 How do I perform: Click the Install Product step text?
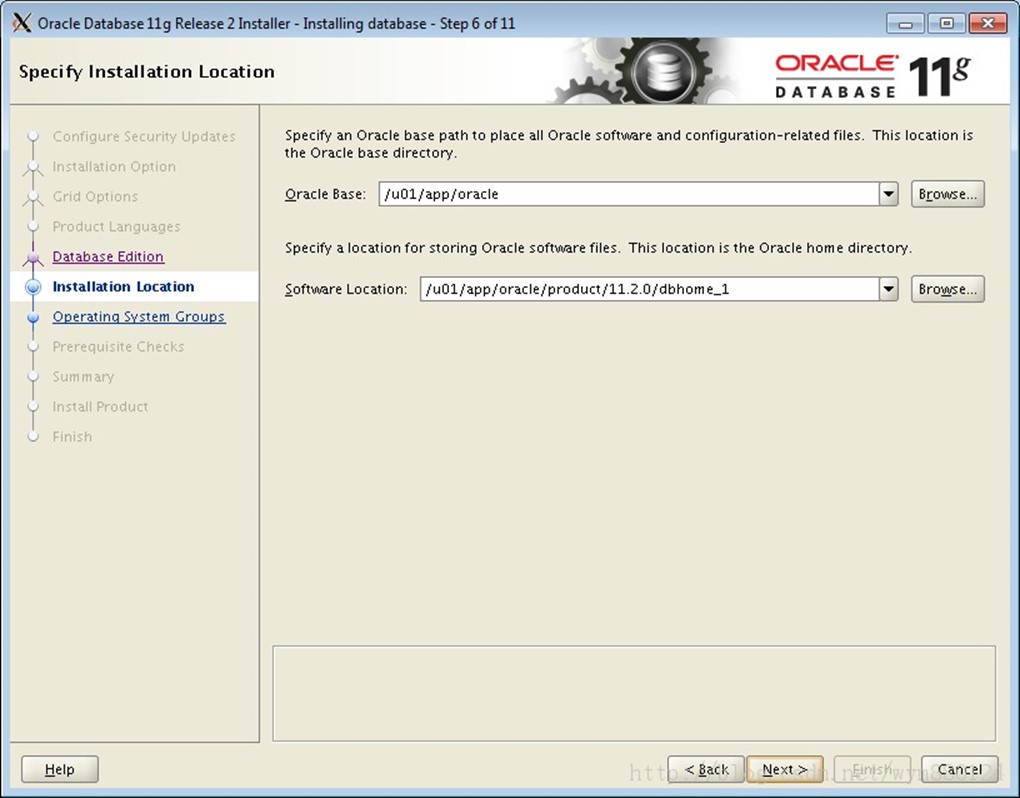100,406
